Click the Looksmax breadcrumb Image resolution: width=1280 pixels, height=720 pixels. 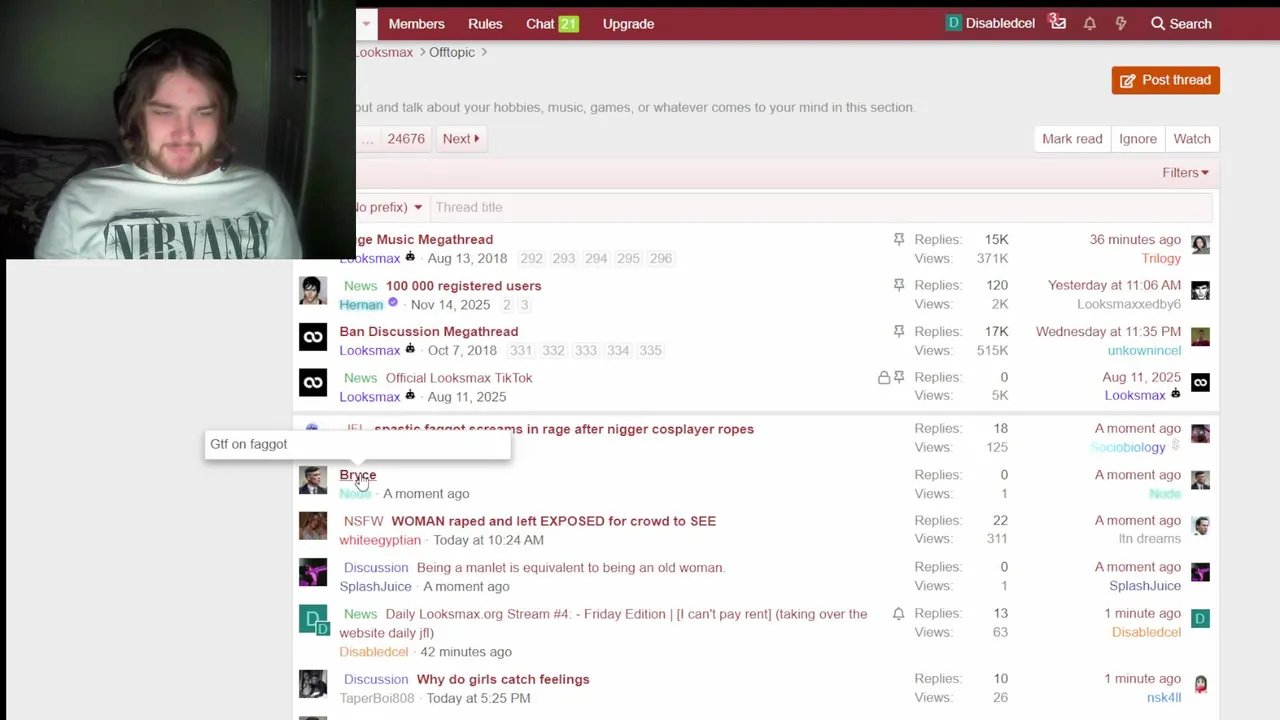(384, 52)
